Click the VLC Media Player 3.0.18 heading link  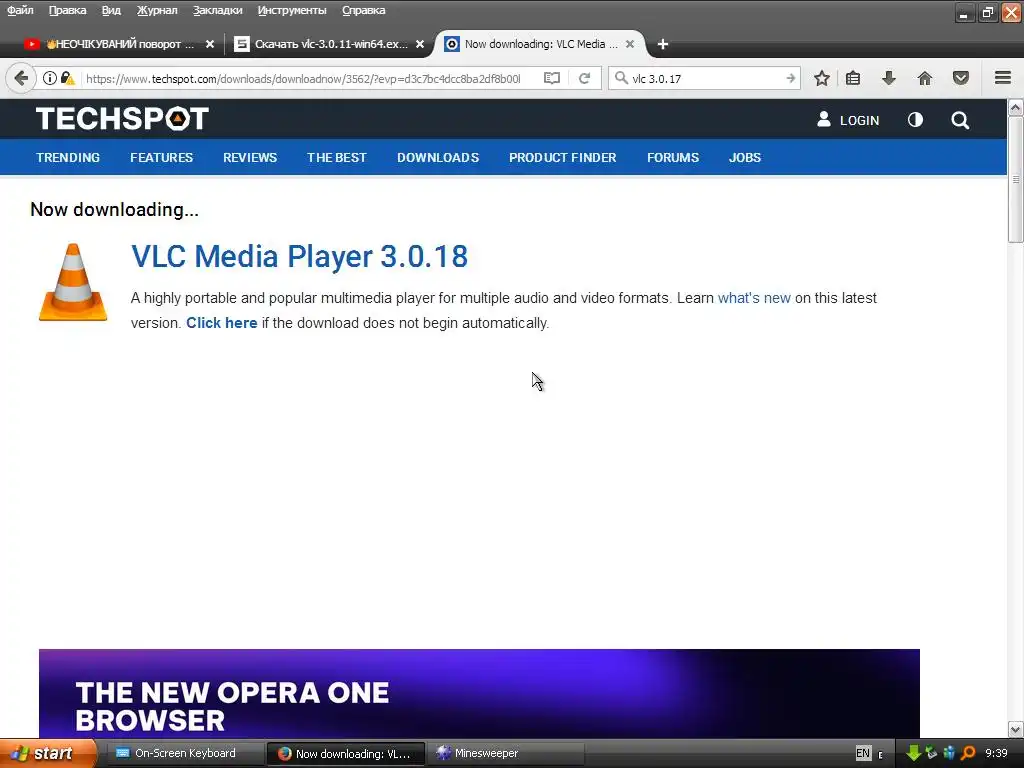point(300,256)
